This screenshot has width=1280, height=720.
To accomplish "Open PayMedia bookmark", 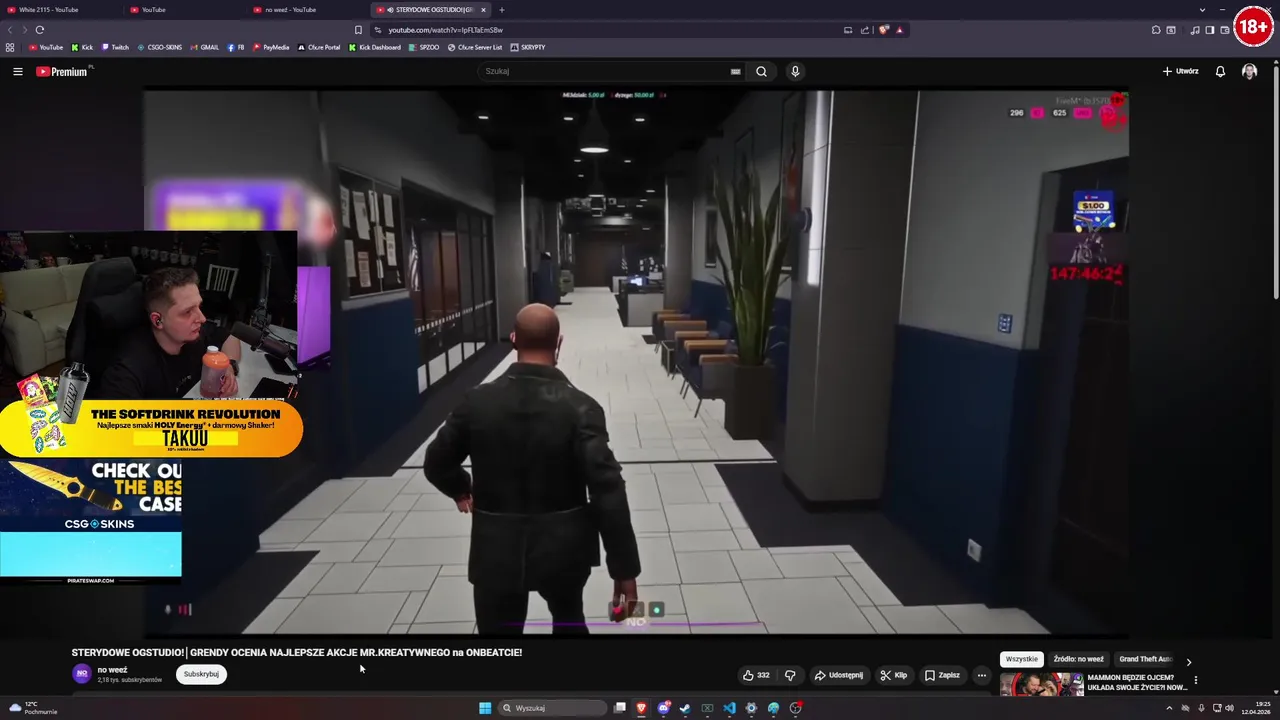I will (271, 47).
